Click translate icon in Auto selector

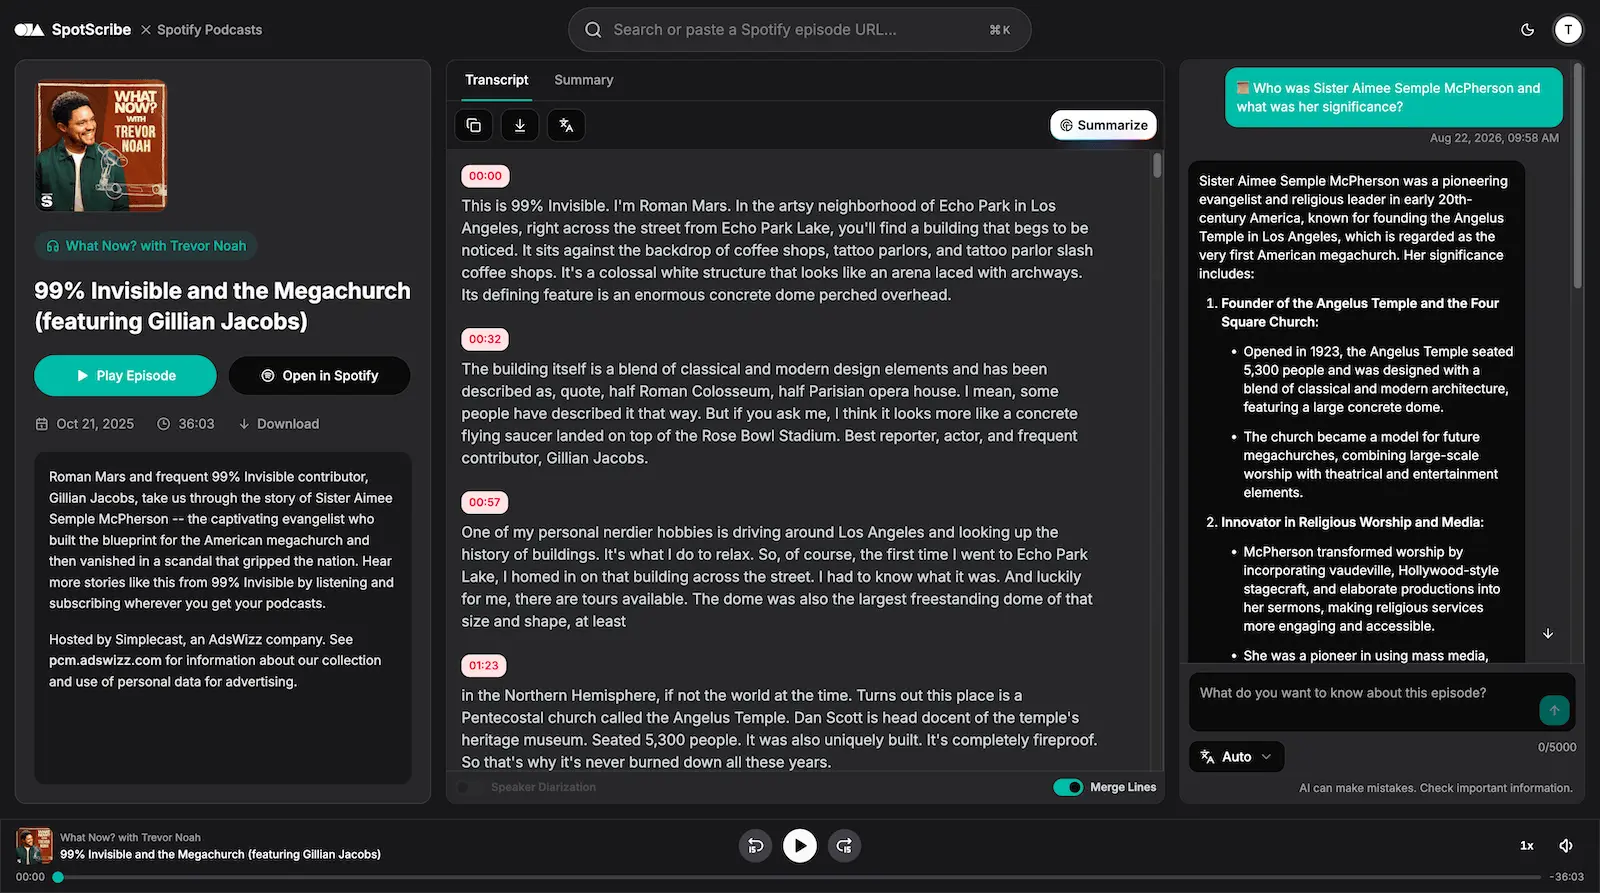(1208, 757)
